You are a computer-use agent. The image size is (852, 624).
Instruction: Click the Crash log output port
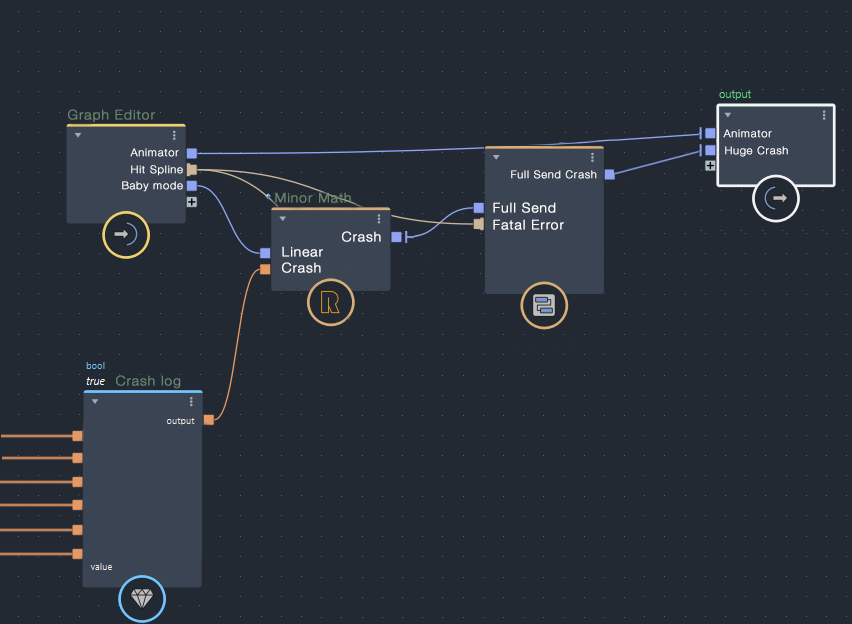[209, 420]
